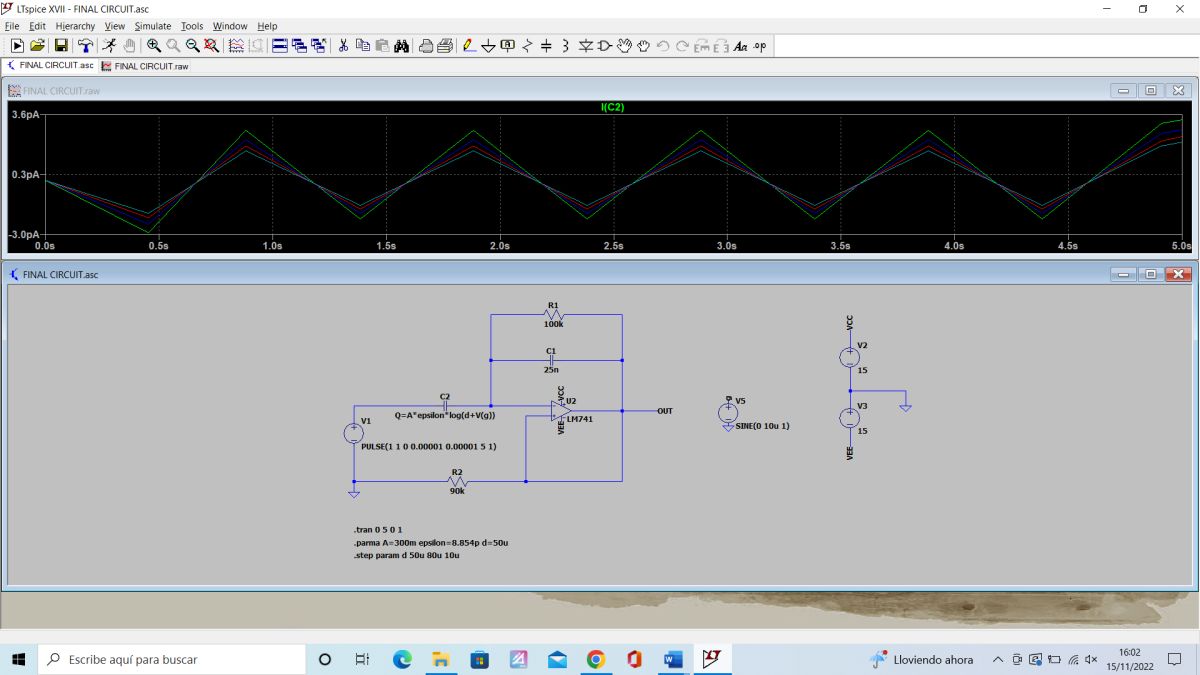
Task: Open Google Chrome from the taskbar
Action: [x=596, y=659]
